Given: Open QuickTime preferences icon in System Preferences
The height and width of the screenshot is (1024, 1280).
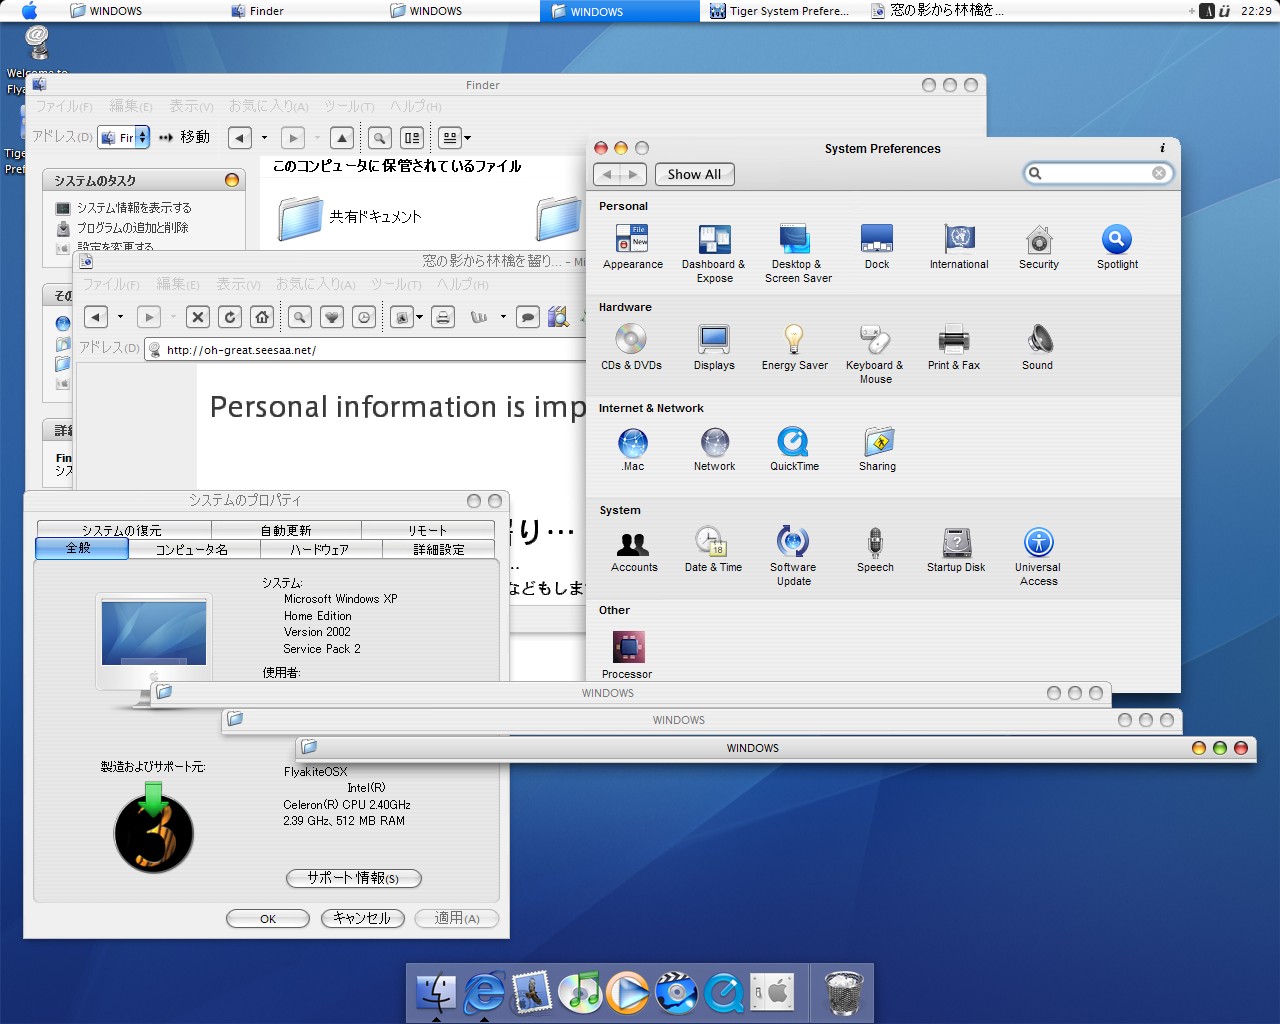Looking at the screenshot, I should [x=794, y=449].
